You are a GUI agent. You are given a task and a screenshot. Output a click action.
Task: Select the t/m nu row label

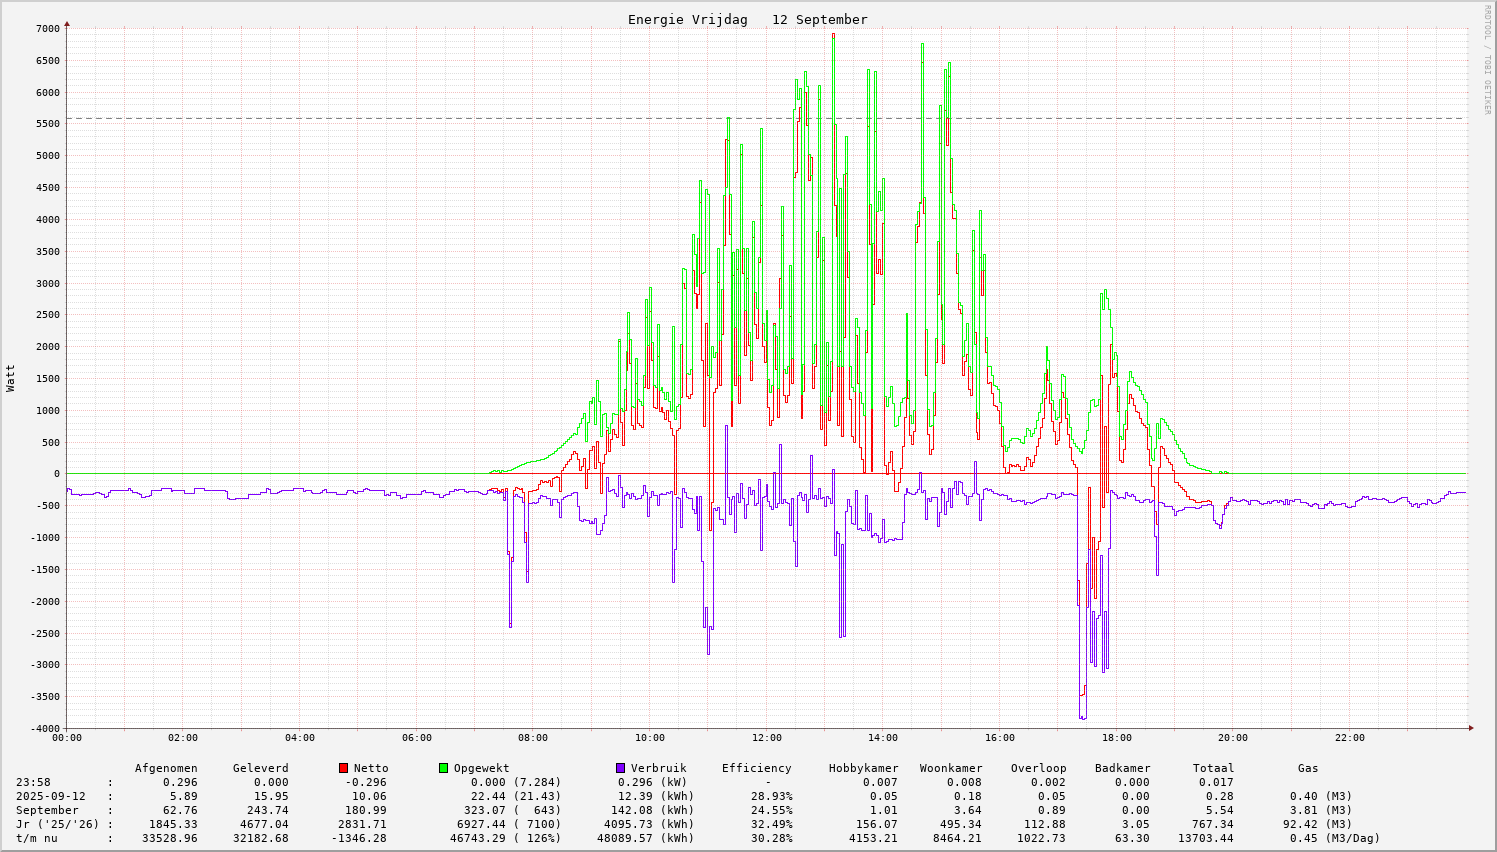tap(37, 838)
